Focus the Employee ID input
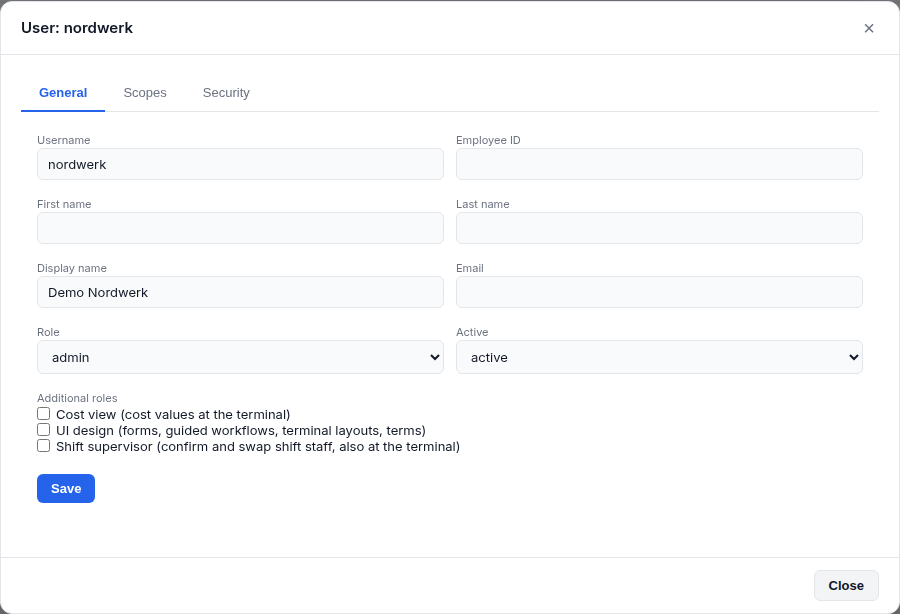The width and height of the screenshot is (900, 614). pos(659,164)
